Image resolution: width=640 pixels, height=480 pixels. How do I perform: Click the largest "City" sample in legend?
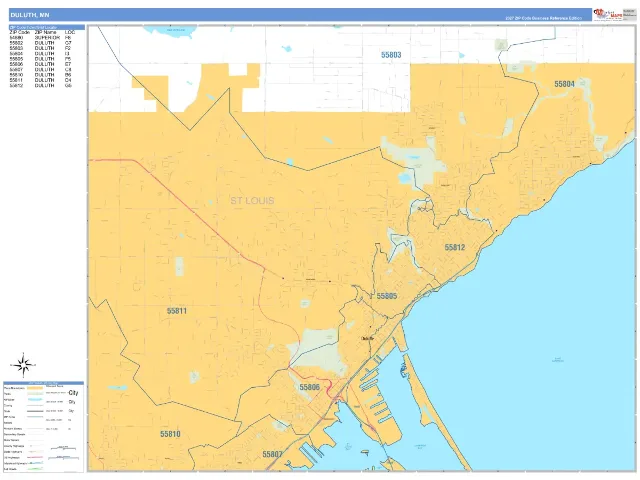point(73,393)
